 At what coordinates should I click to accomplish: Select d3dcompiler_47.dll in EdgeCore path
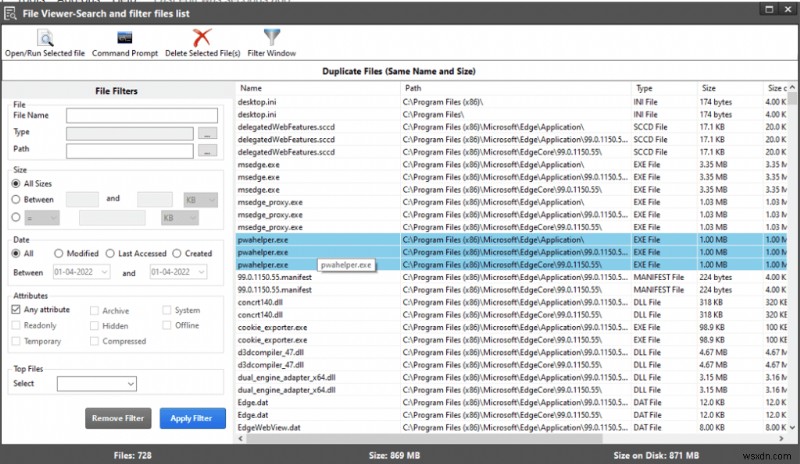pyautogui.click(x=512, y=365)
